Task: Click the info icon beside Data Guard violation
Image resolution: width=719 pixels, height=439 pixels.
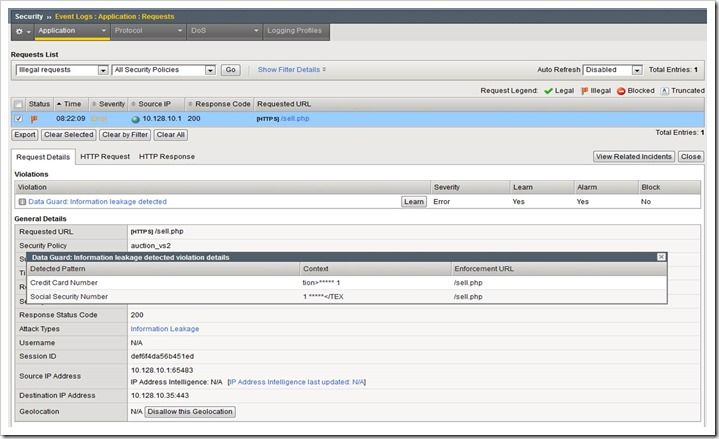Action: coord(22,202)
